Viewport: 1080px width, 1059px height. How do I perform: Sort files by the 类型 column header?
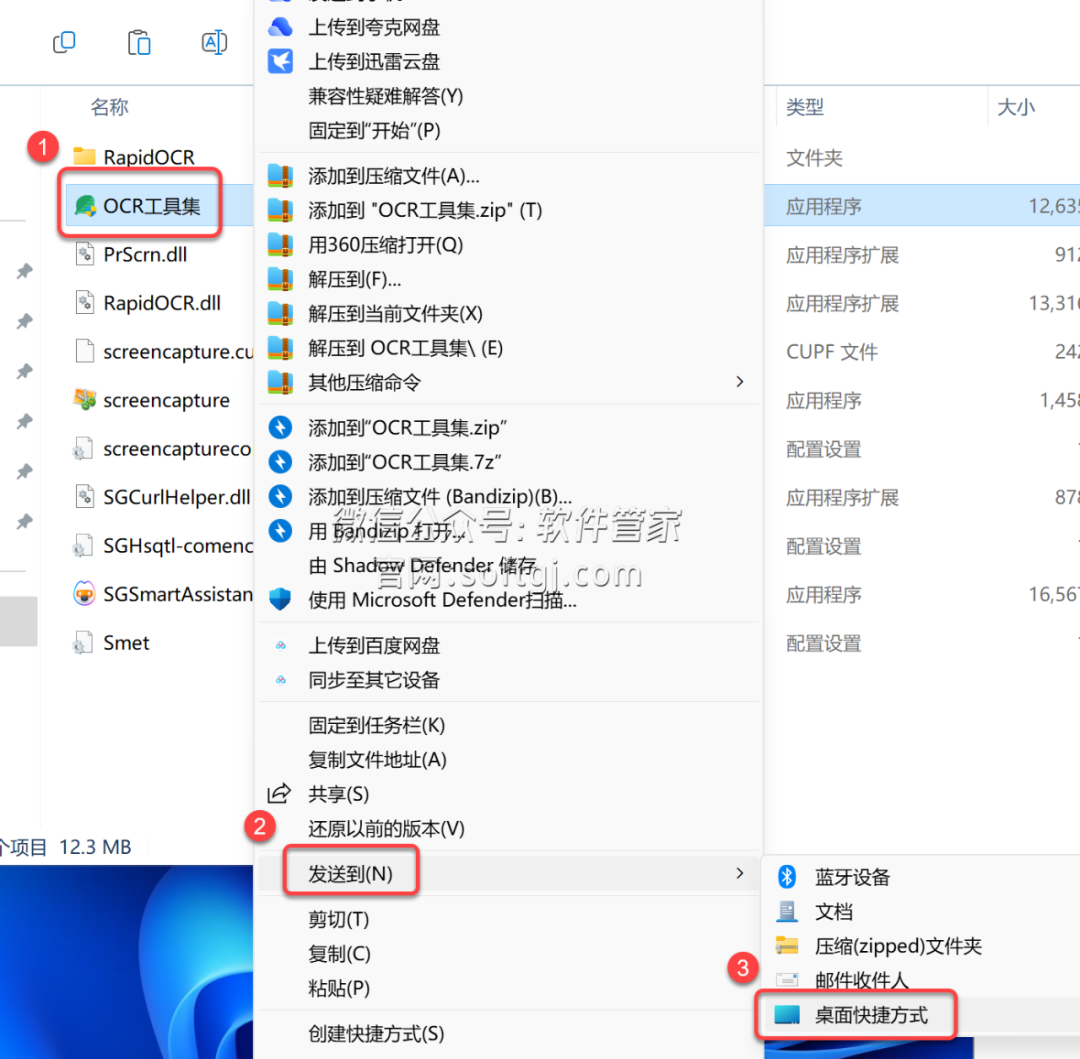tap(804, 107)
